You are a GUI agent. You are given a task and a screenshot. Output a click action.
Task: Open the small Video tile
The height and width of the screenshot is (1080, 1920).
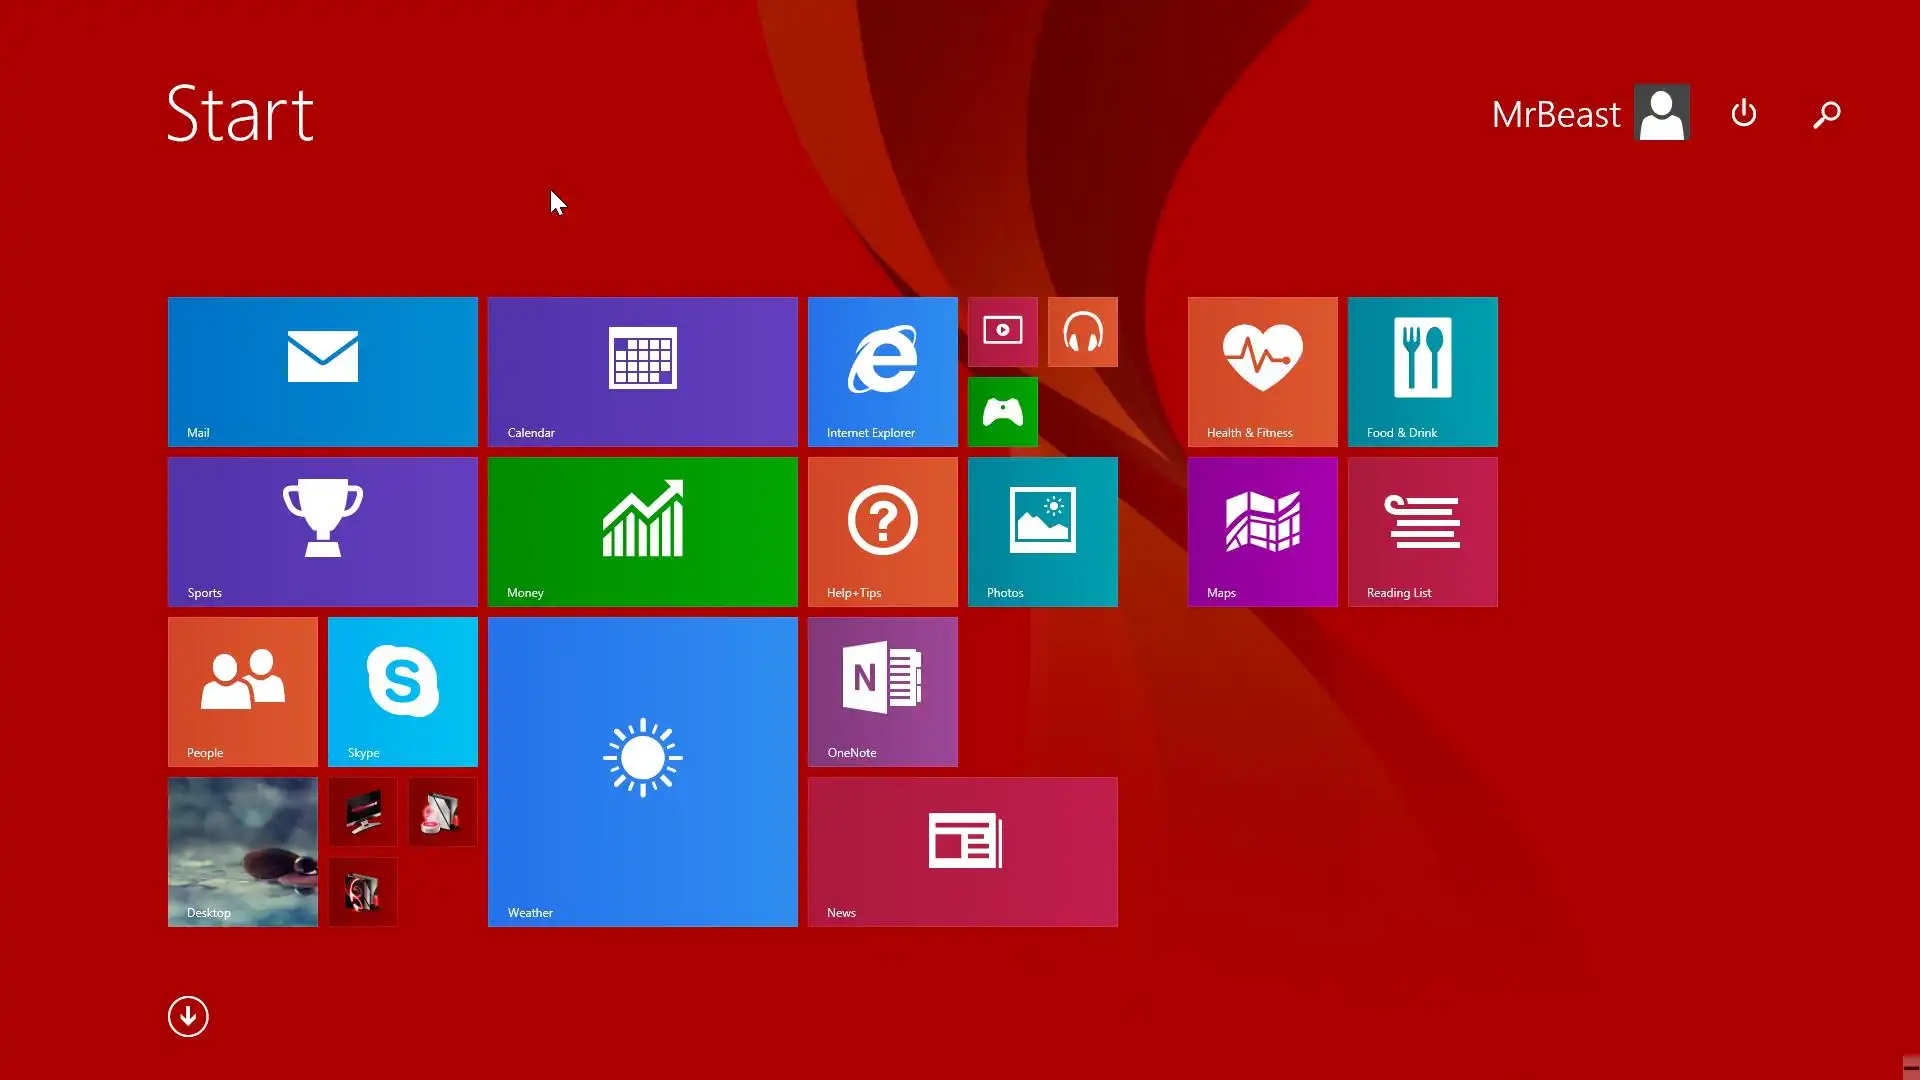pyautogui.click(x=1002, y=332)
